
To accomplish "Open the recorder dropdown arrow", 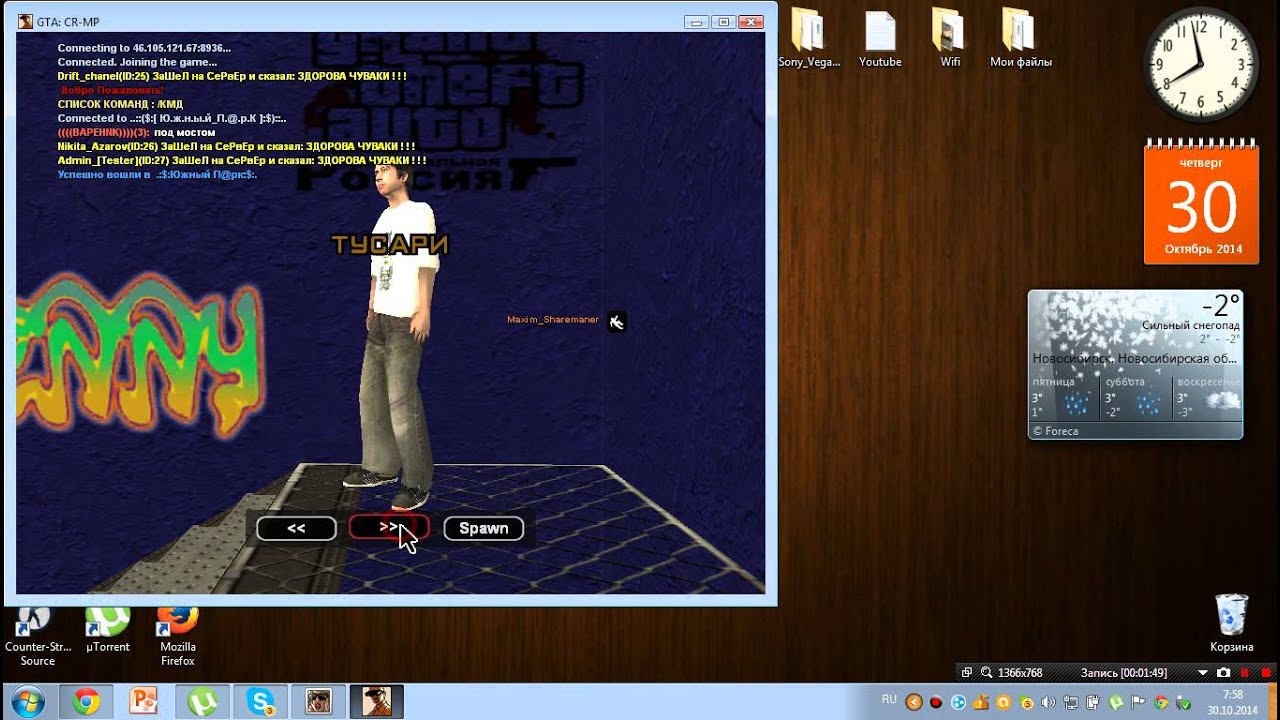I will 1203,673.
